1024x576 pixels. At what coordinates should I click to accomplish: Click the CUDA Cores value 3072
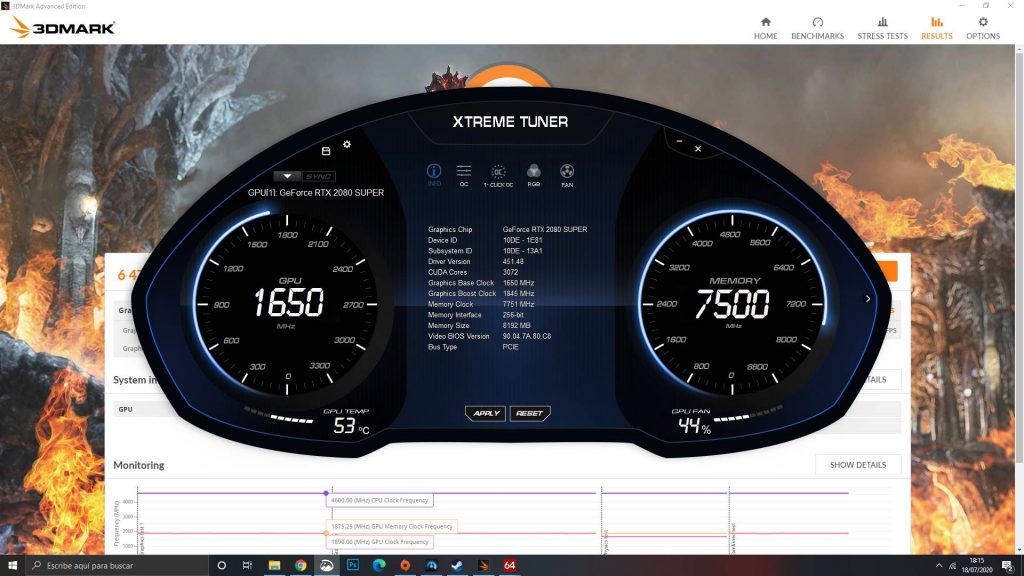click(x=510, y=272)
